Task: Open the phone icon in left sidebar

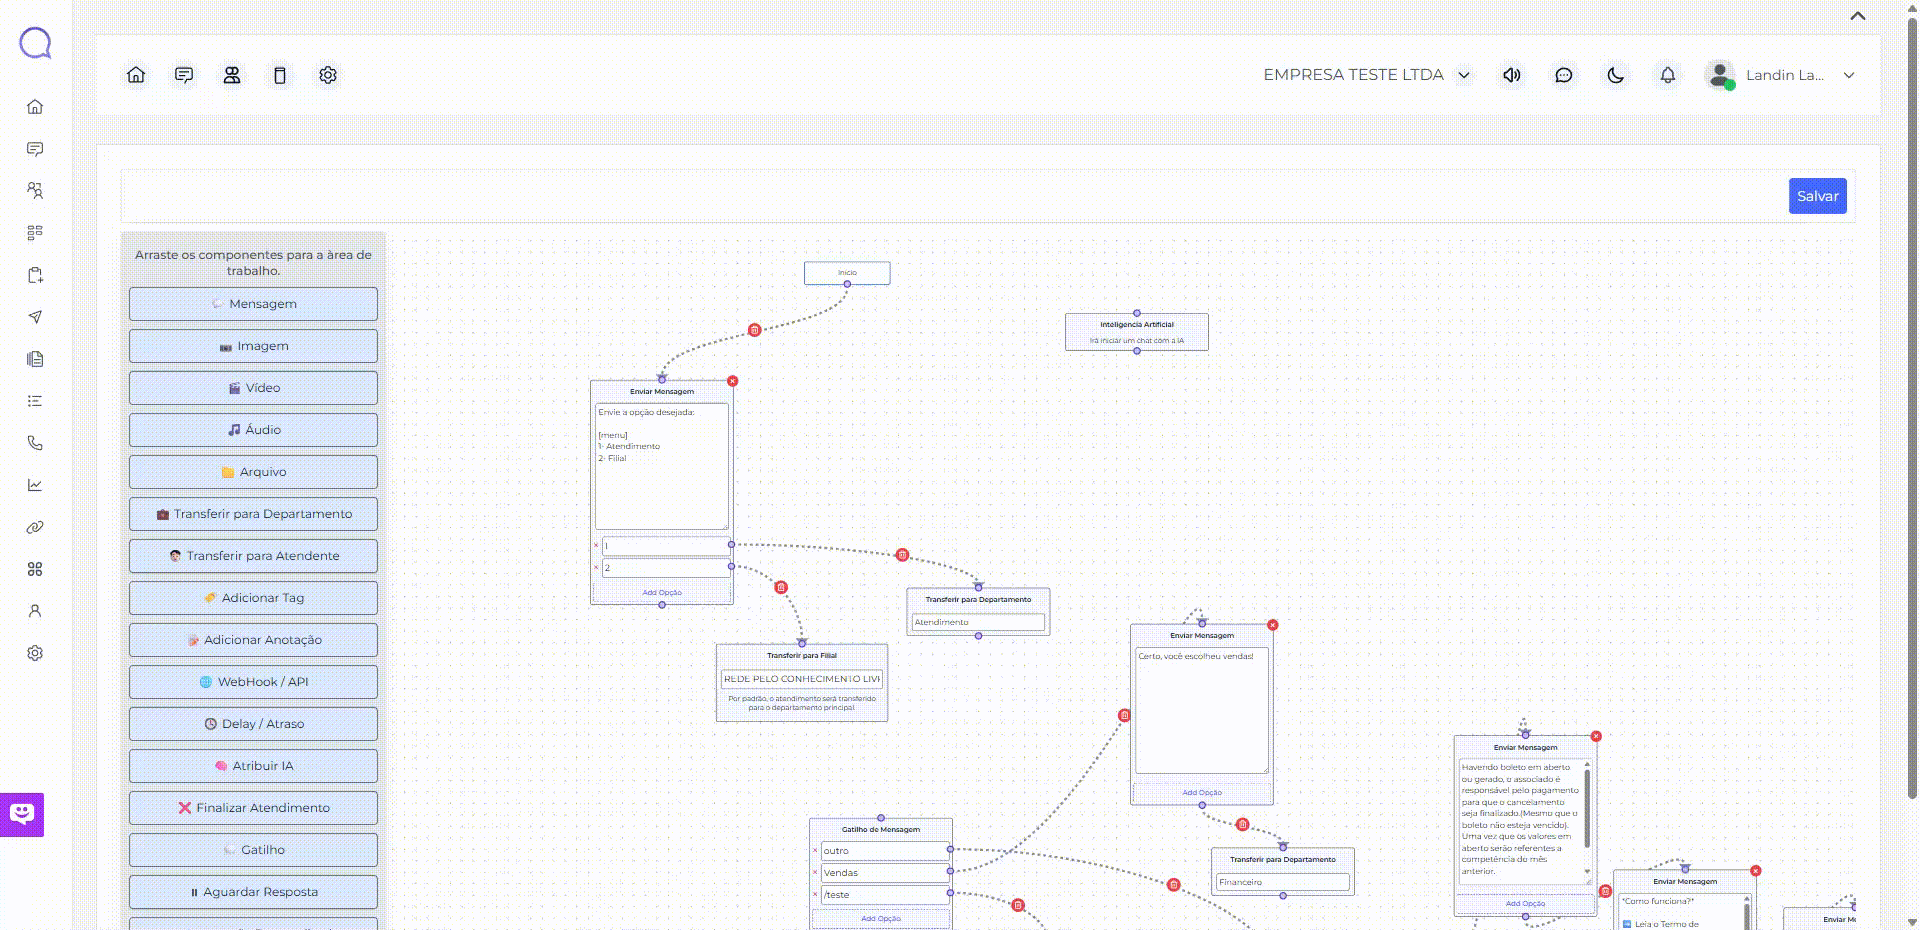Action: pos(35,443)
